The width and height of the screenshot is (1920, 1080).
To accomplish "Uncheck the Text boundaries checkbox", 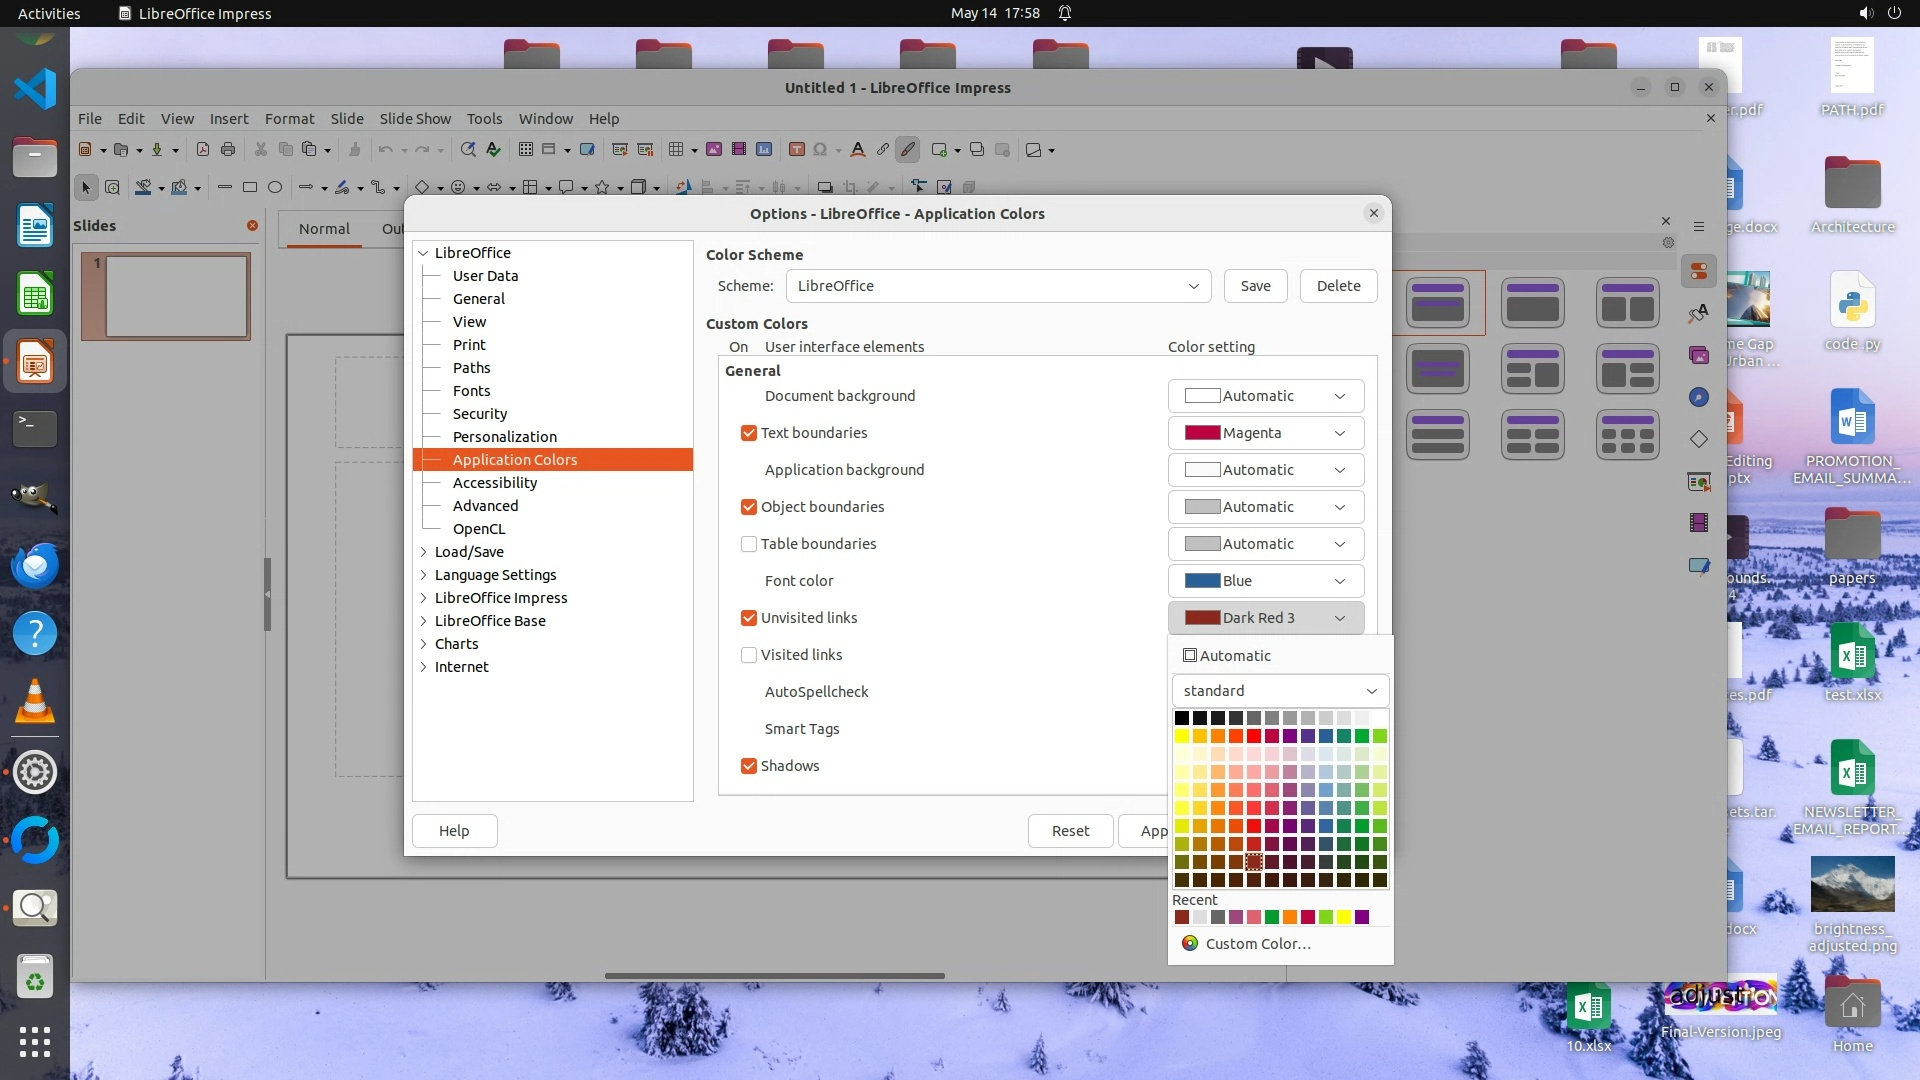I will 748,433.
